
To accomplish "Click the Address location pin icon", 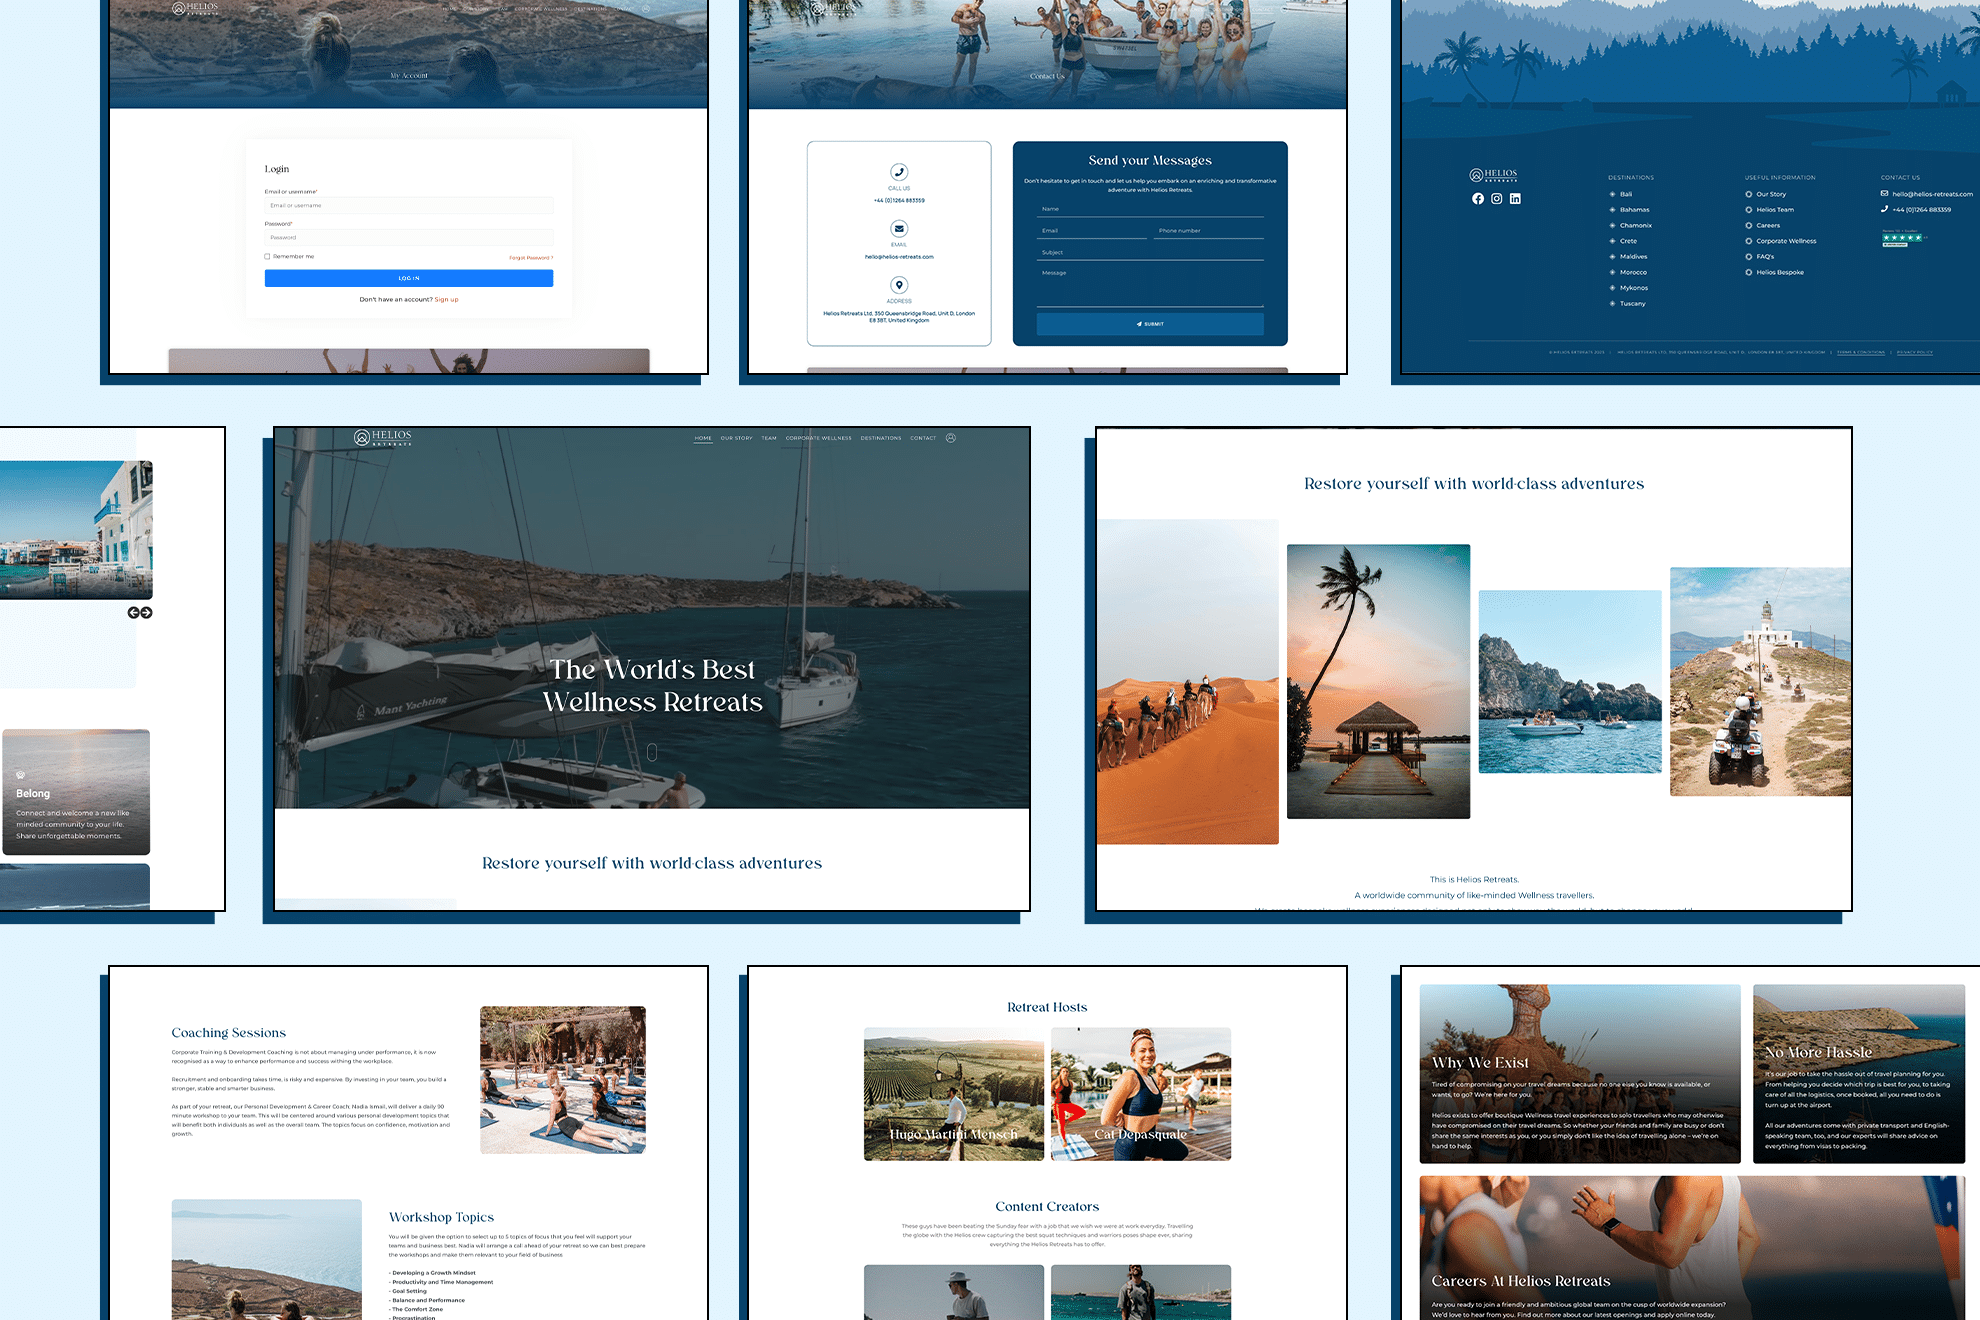I will coord(899,285).
